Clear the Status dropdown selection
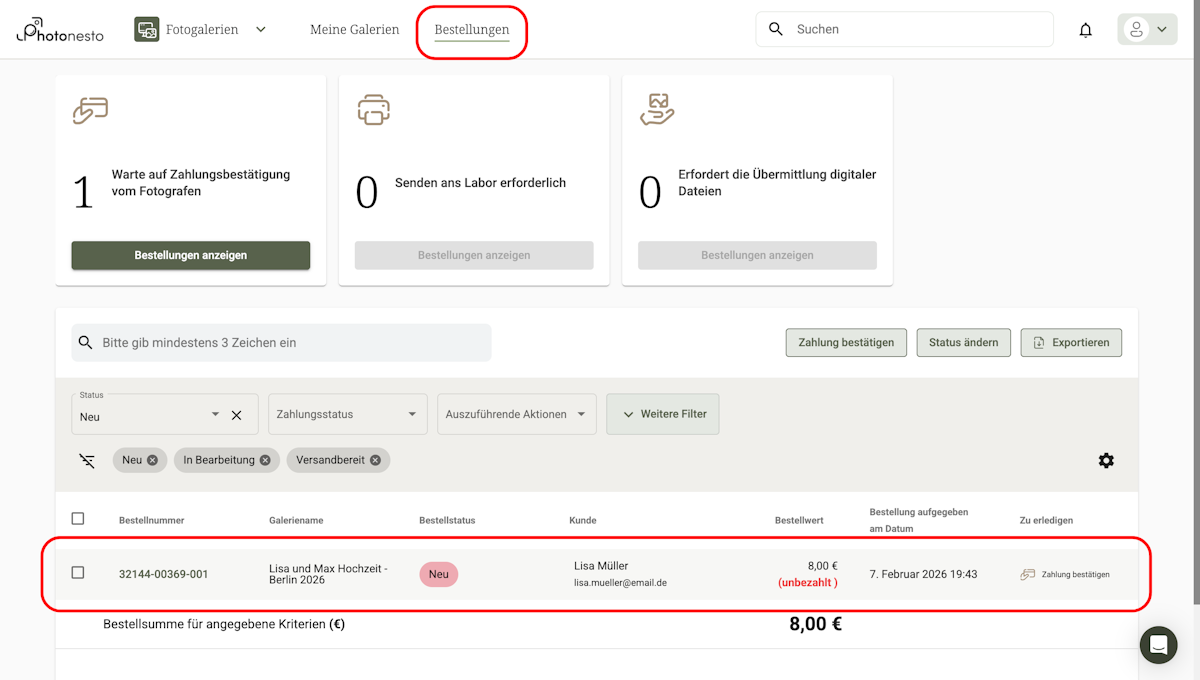Image resolution: width=1200 pixels, height=680 pixels. tap(237, 415)
